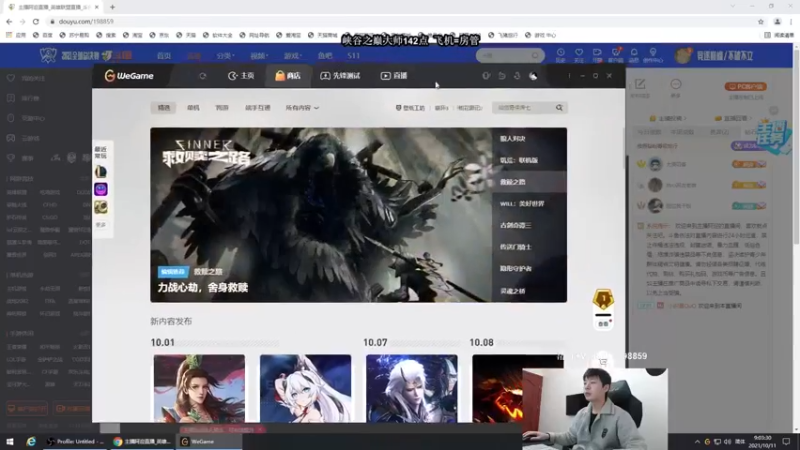Open the first 10.01 game thumbnail

coord(199,388)
